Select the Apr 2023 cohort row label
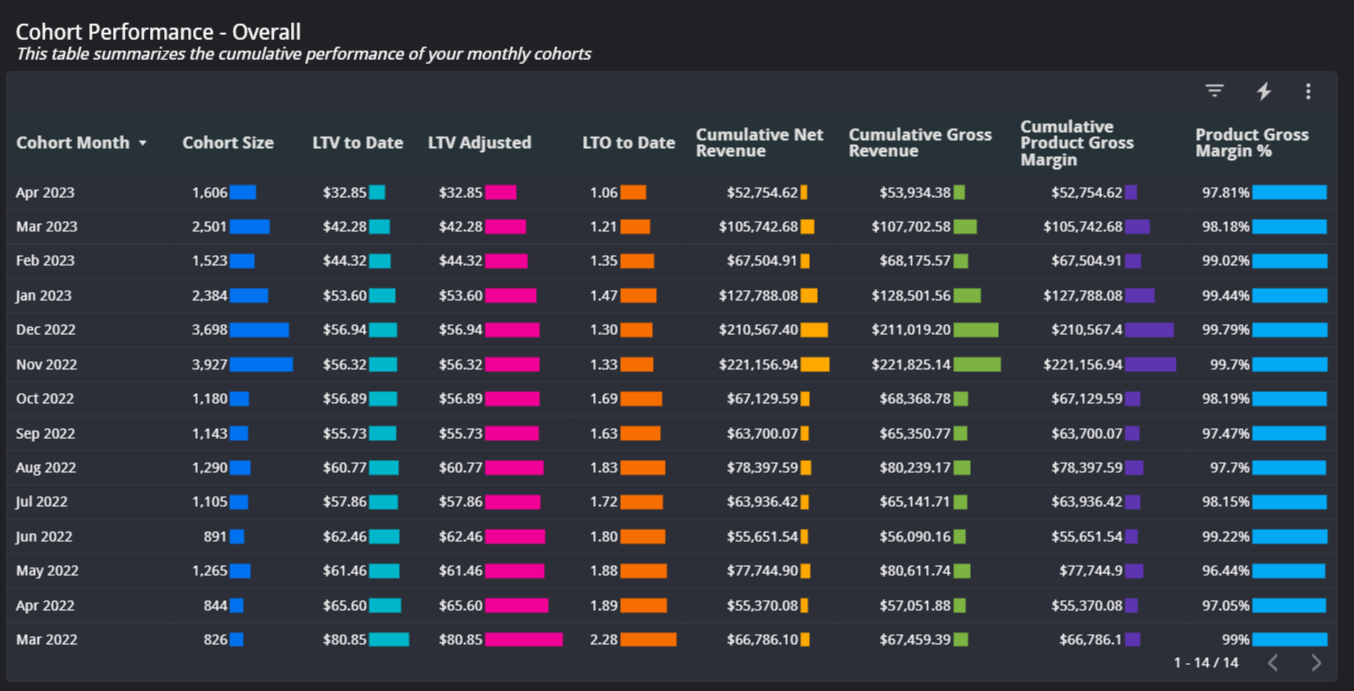 [x=45, y=193]
